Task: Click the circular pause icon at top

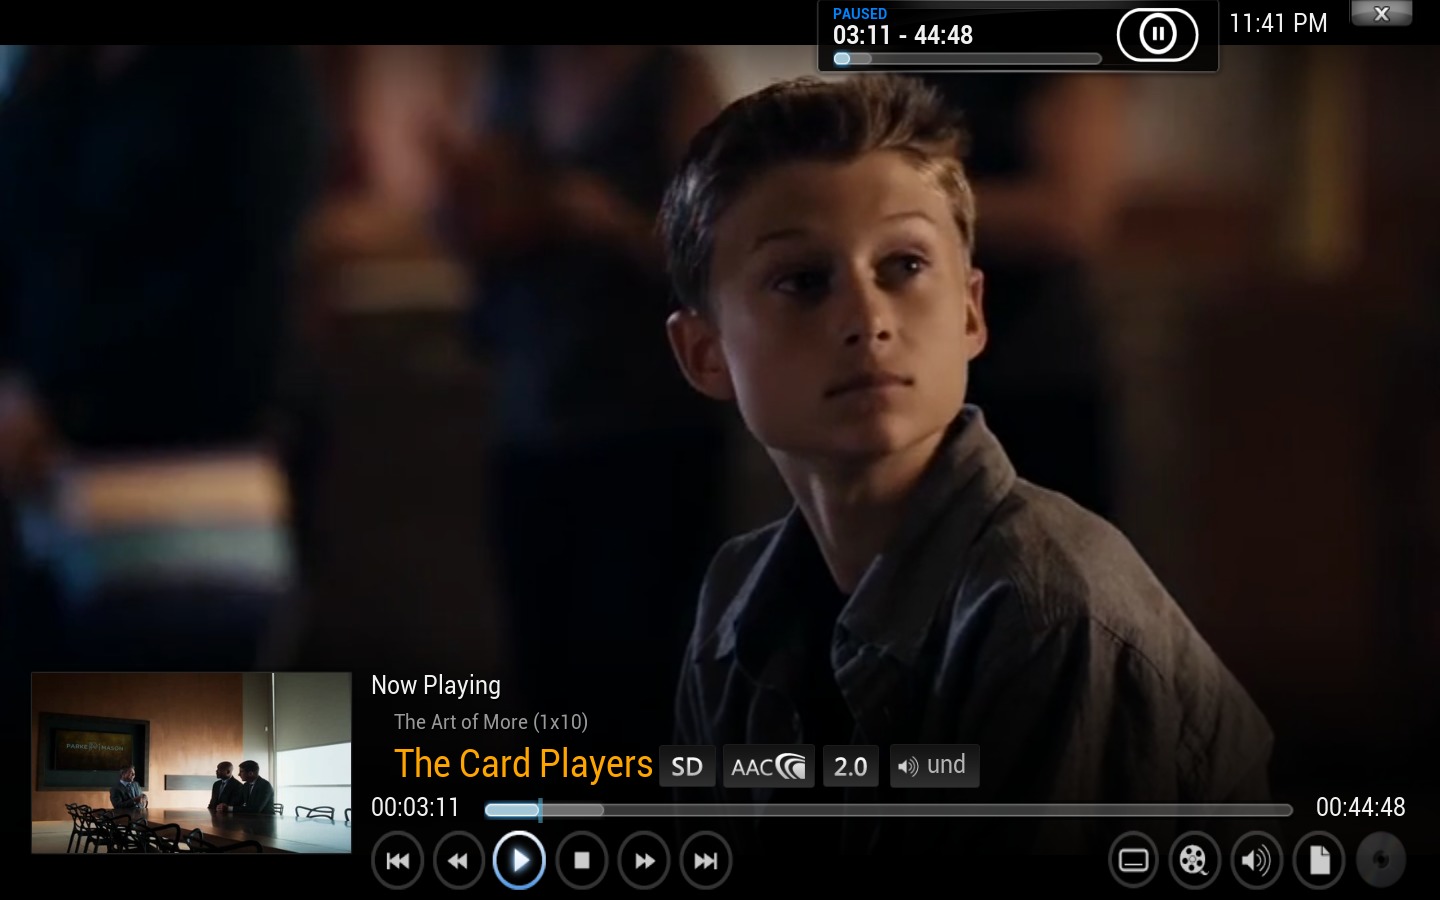Action: (x=1157, y=35)
